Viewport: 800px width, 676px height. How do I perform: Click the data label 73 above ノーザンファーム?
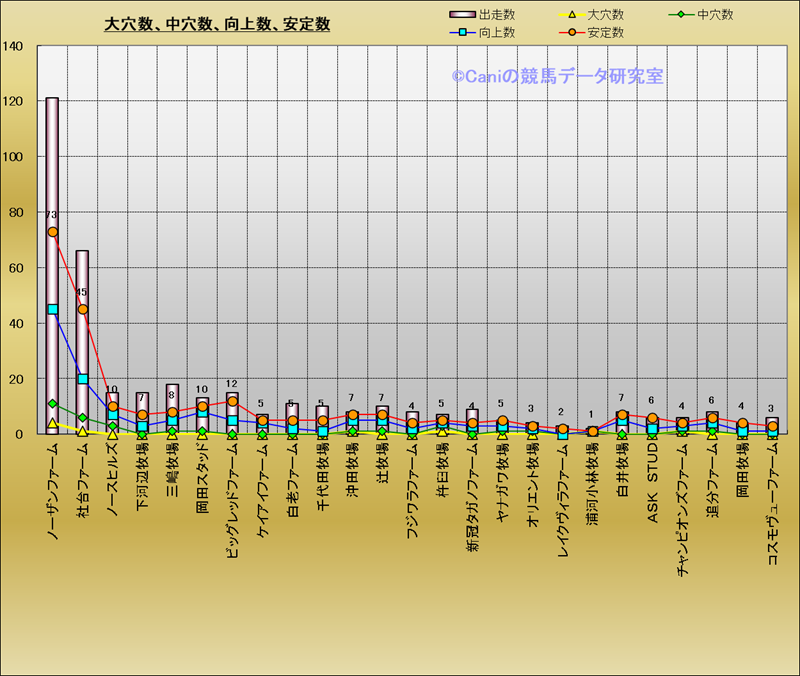tap(51, 215)
